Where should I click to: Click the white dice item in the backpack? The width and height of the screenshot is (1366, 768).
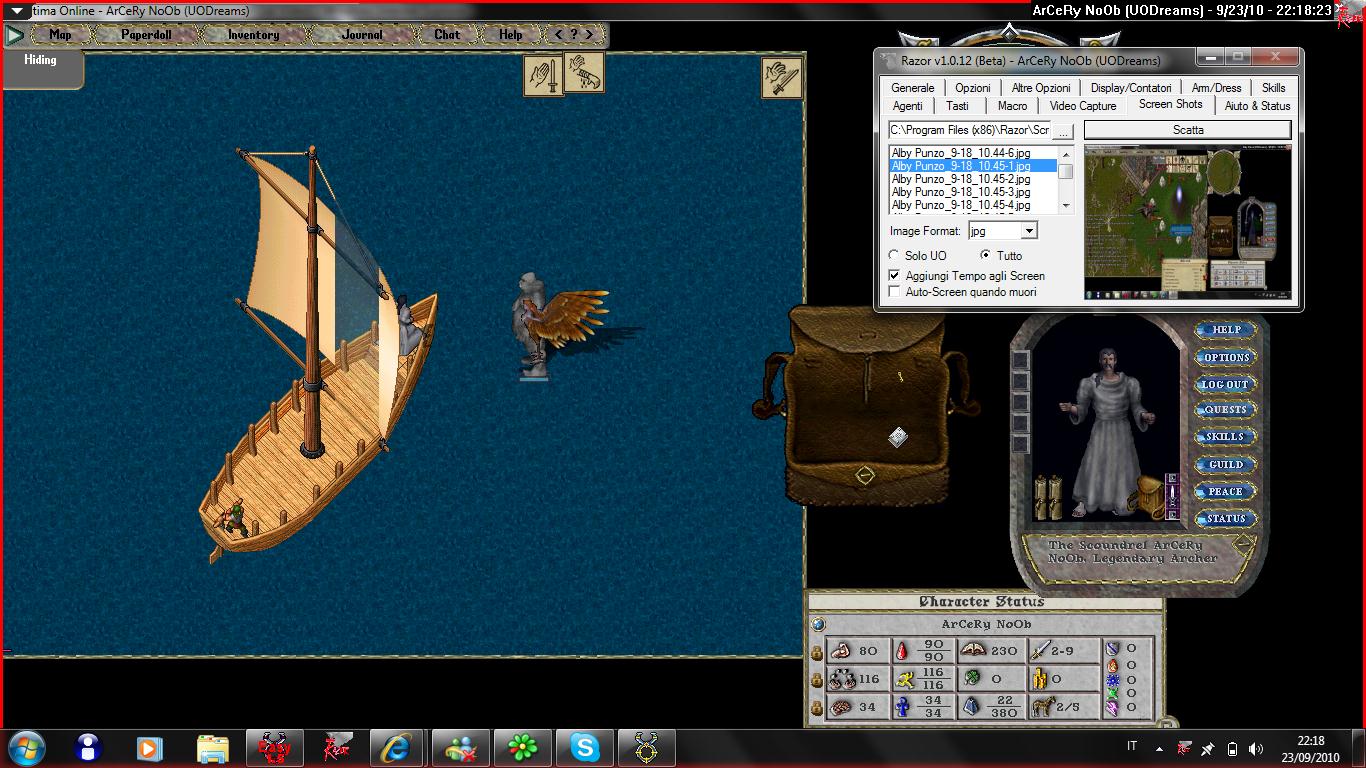tap(898, 436)
